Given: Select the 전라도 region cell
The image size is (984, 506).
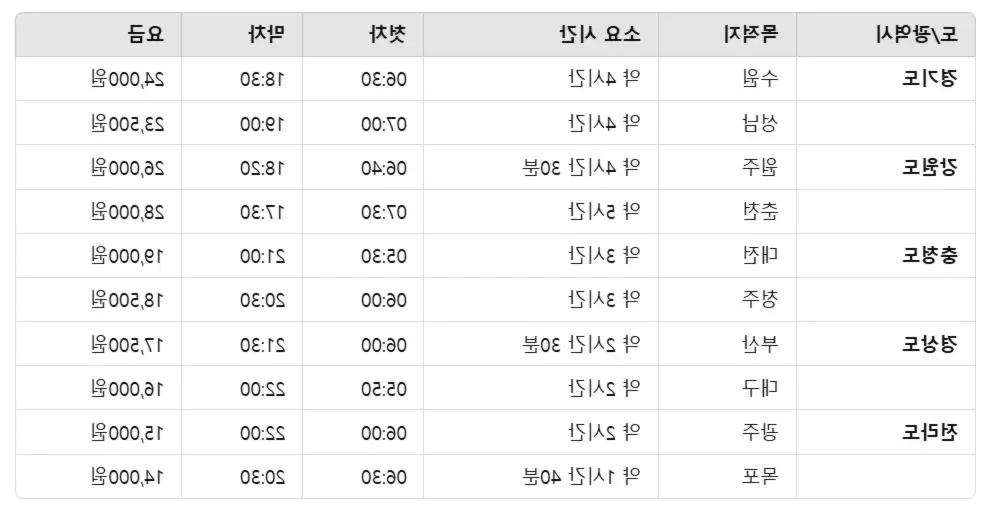Looking at the screenshot, I should [886, 432].
